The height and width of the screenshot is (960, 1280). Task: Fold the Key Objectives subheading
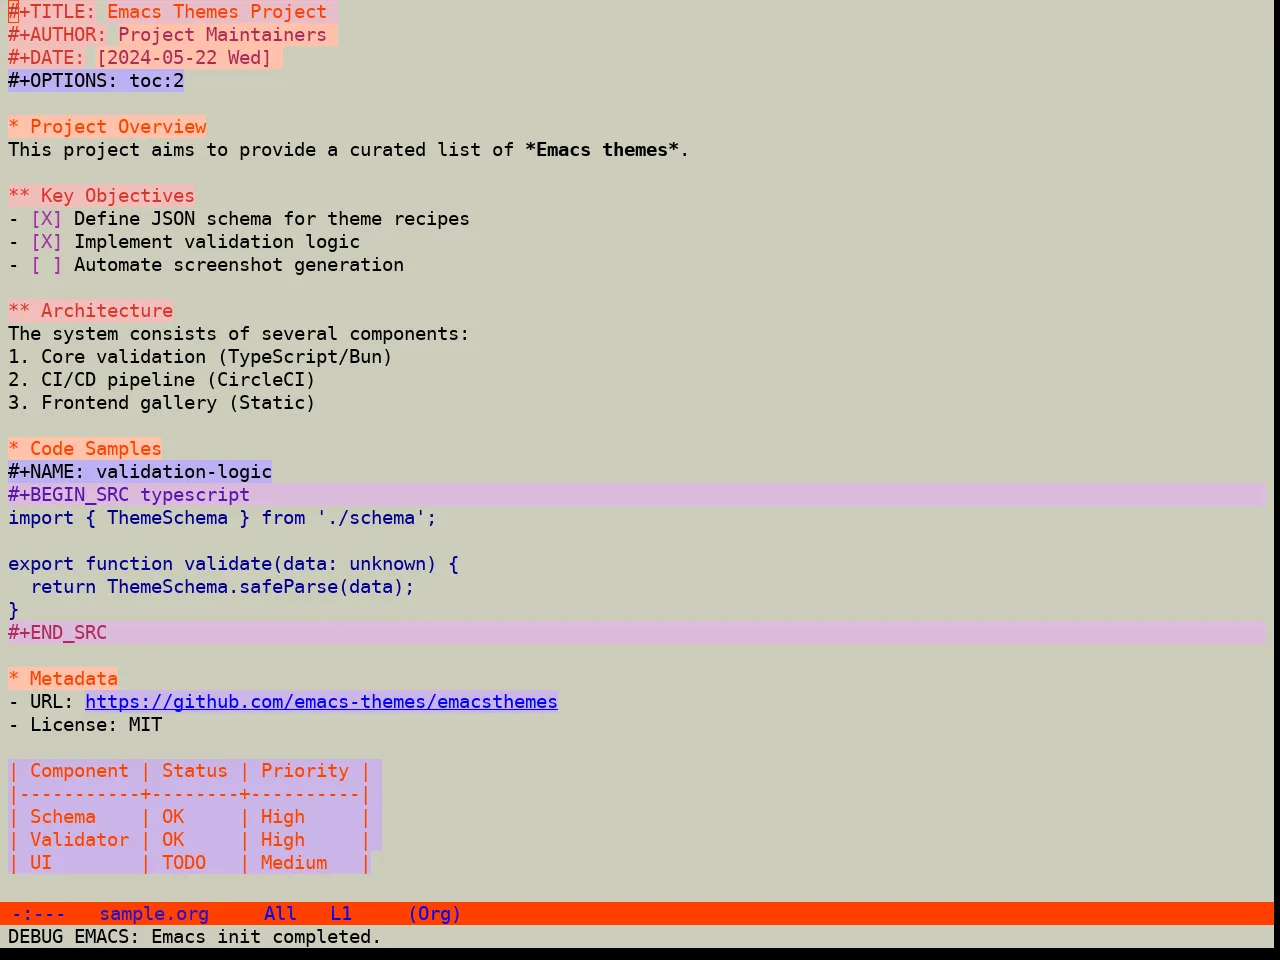coord(101,196)
